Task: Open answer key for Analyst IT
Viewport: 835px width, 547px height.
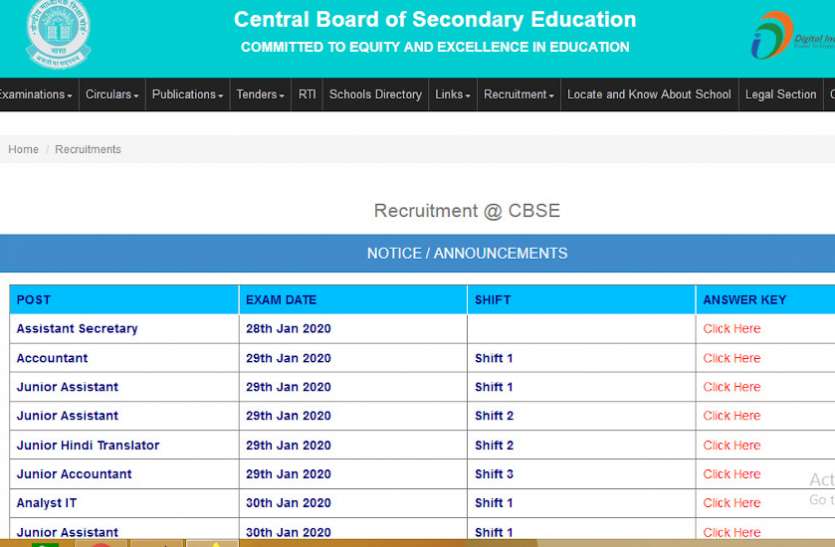Action: click(732, 503)
